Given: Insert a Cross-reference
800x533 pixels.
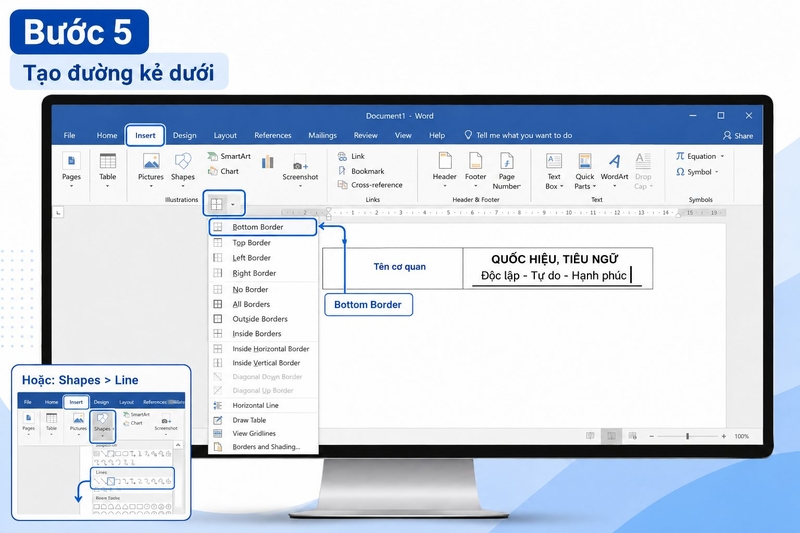Looking at the screenshot, I should tap(370, 185).
